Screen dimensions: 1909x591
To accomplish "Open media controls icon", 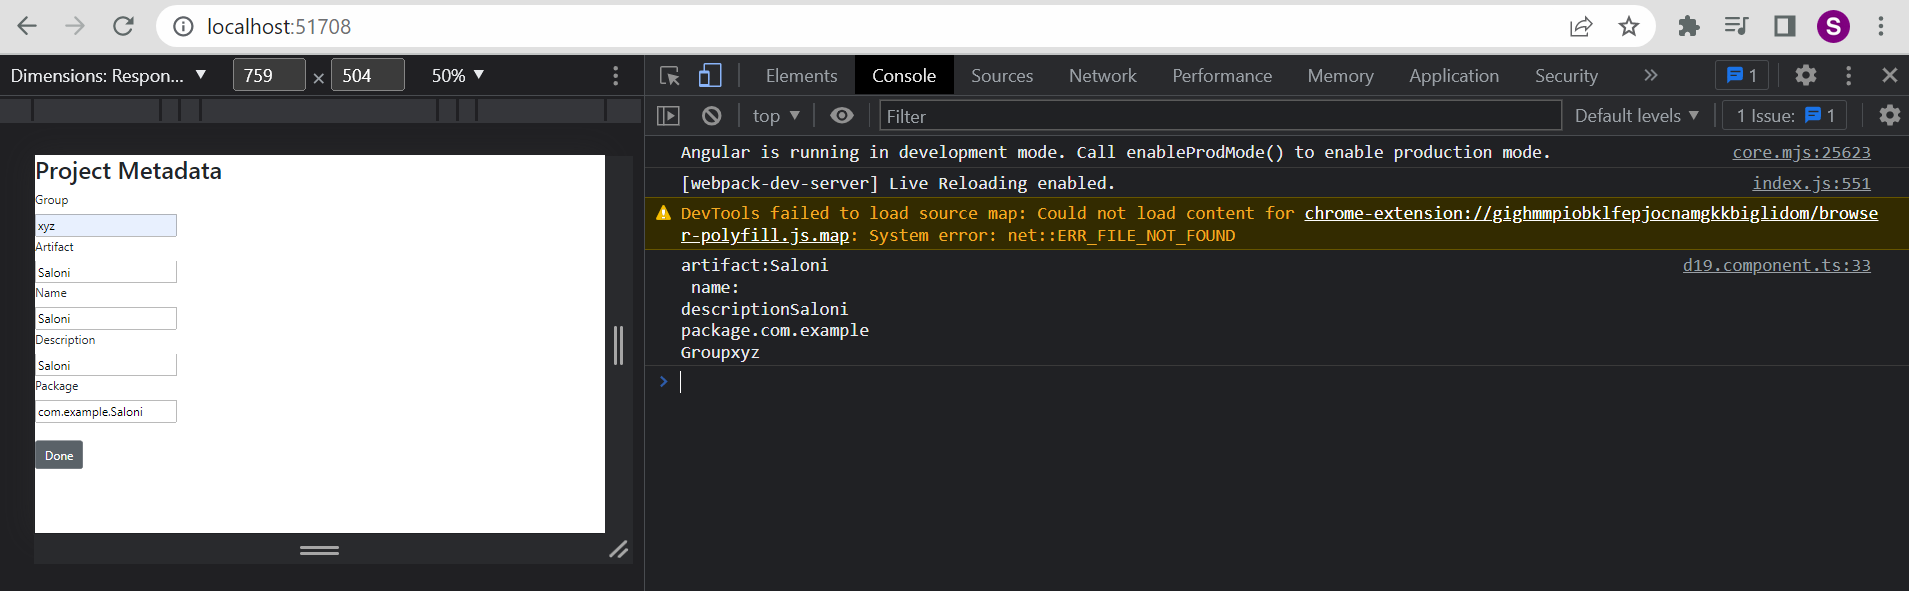I will click(x=1737, y=26).
